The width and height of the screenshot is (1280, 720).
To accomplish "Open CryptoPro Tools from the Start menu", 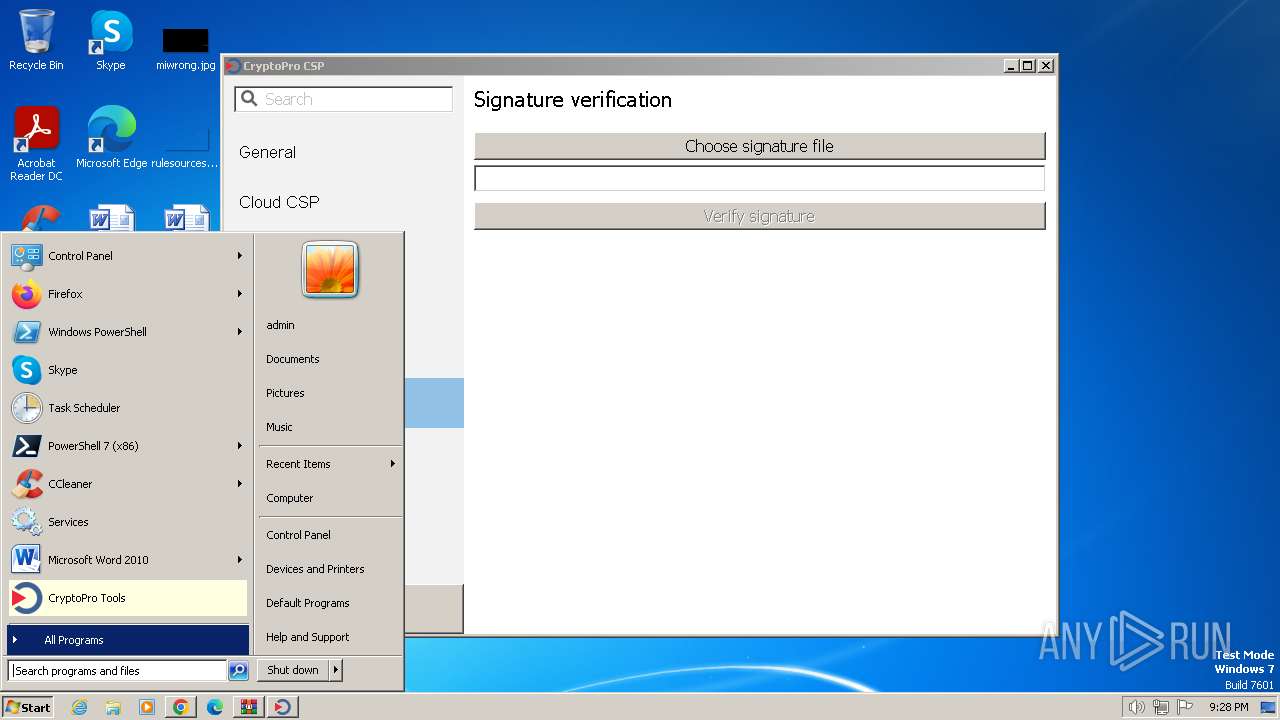I will pyautogui.click(x=128, y=598).
